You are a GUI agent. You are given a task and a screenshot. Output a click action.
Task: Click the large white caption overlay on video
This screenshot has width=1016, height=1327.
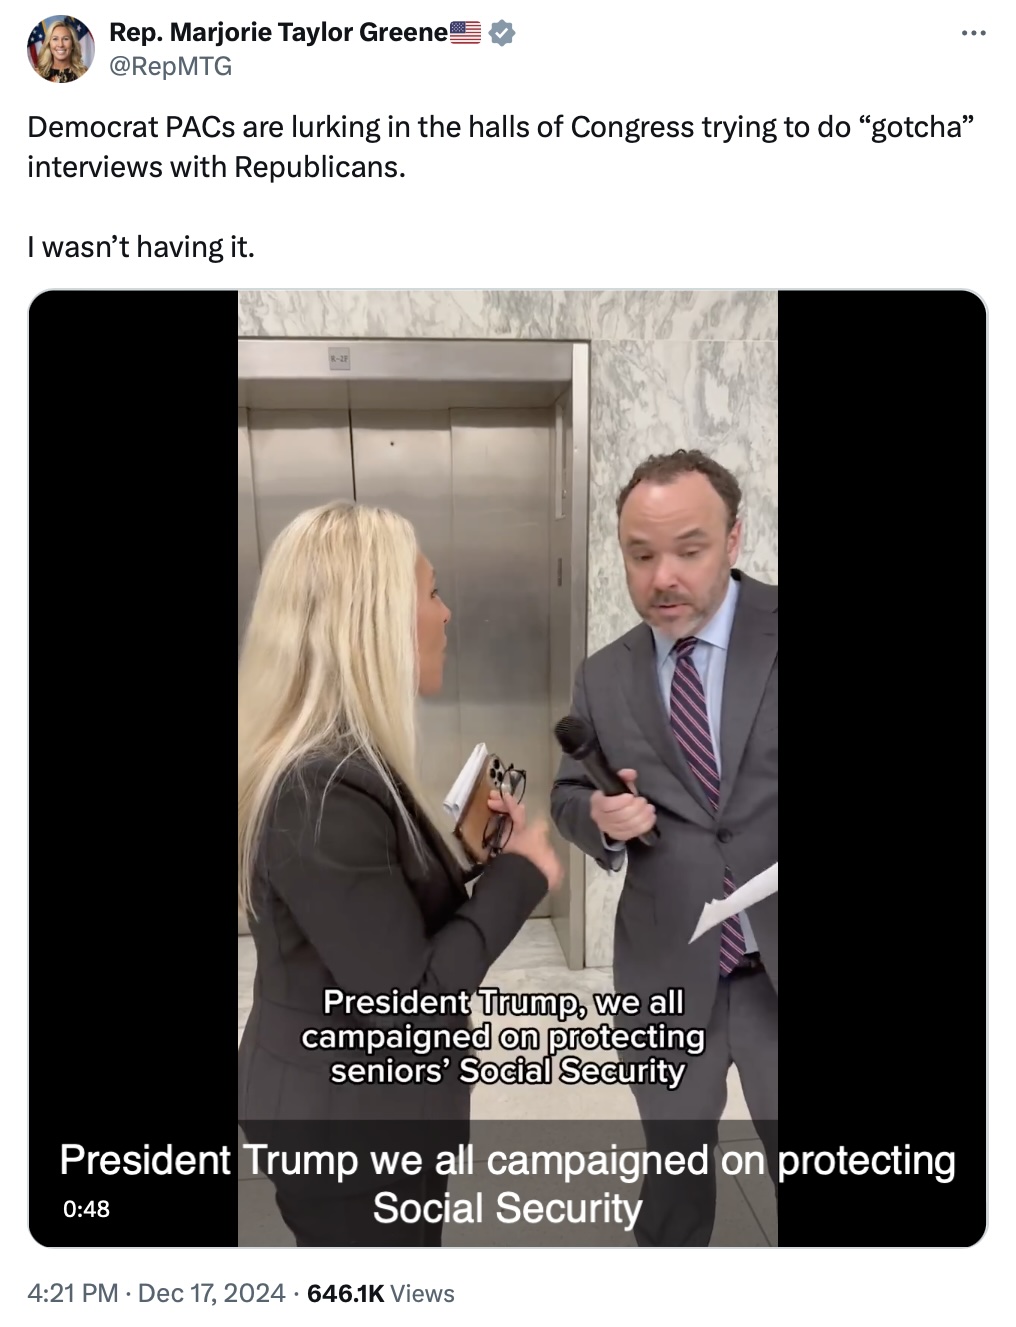tap(507, 1184)
